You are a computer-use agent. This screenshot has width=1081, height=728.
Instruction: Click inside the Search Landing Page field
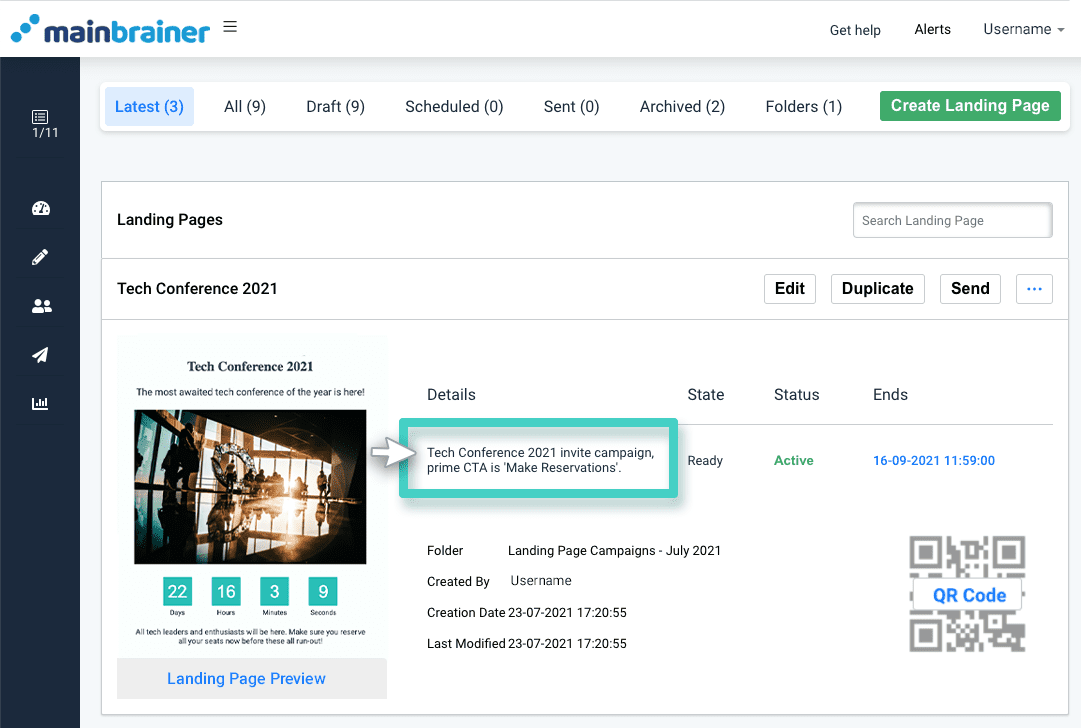(x=951, y=220)
